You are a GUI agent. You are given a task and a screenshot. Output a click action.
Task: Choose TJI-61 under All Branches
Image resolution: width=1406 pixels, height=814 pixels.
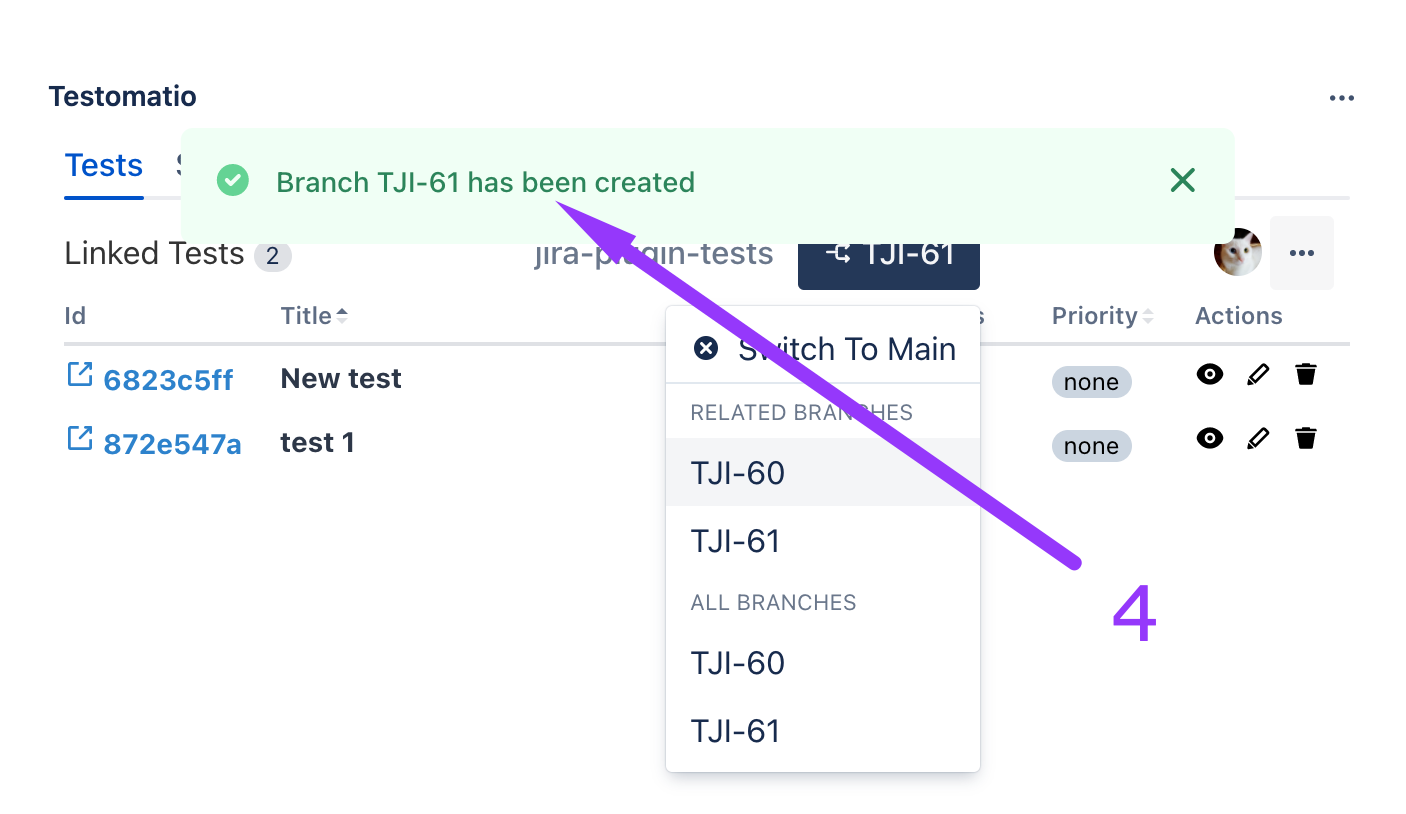pos(736,731)
